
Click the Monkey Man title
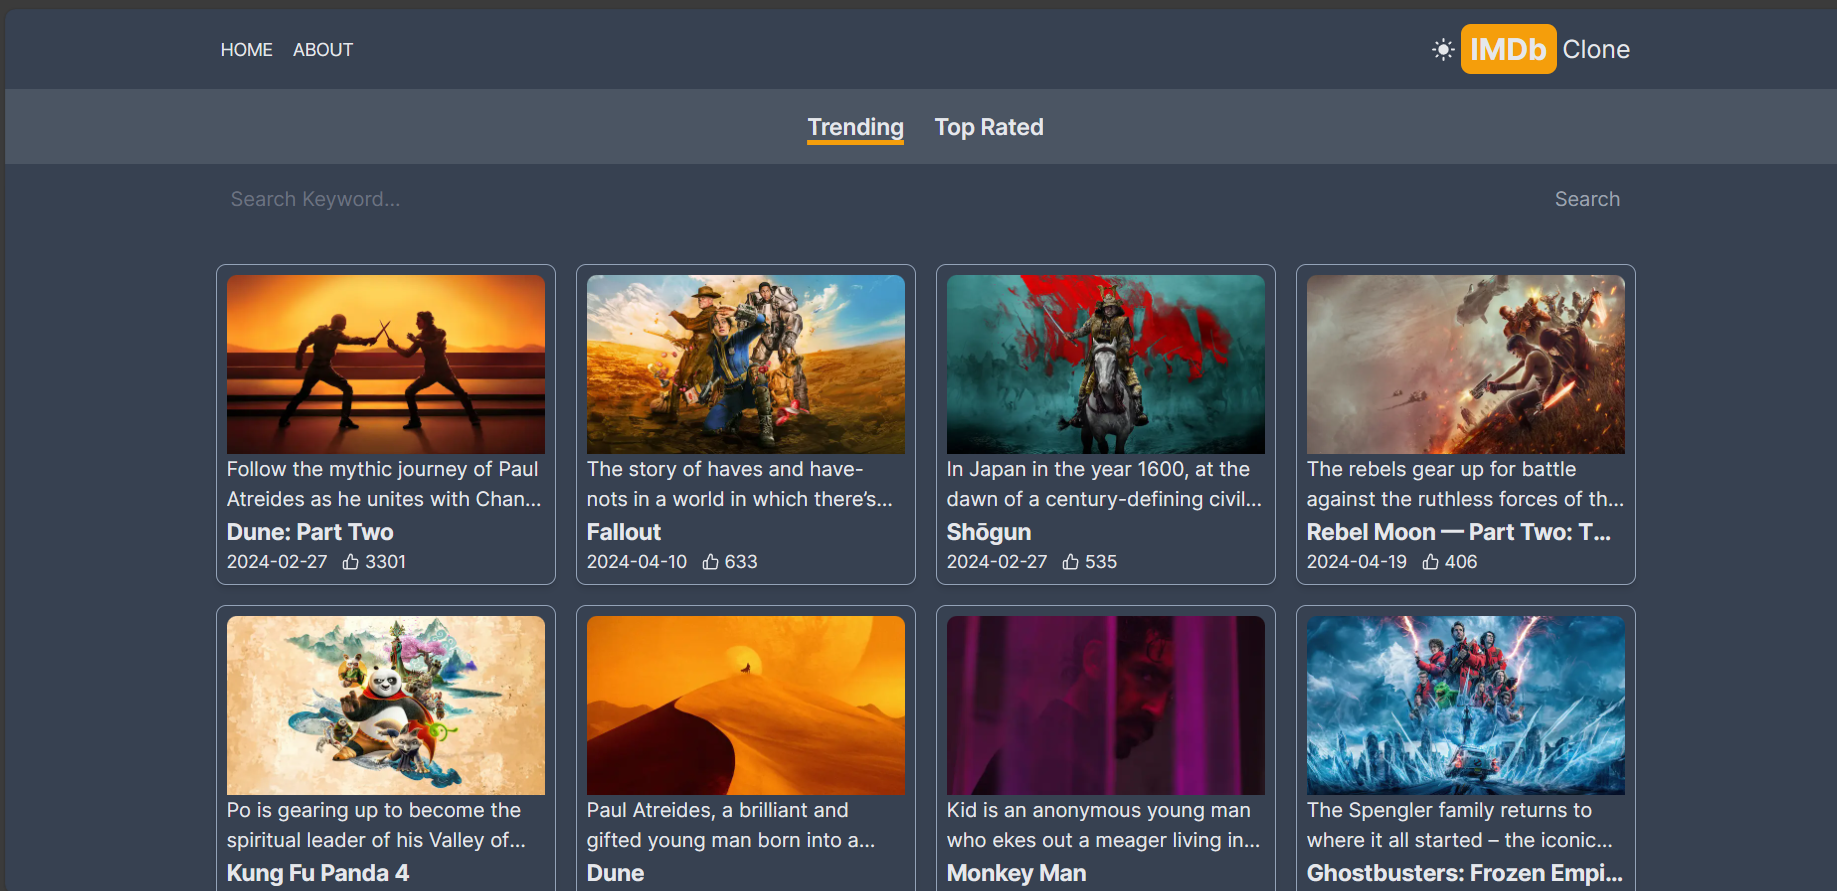pyautogui.click(x=1016, y=873)
